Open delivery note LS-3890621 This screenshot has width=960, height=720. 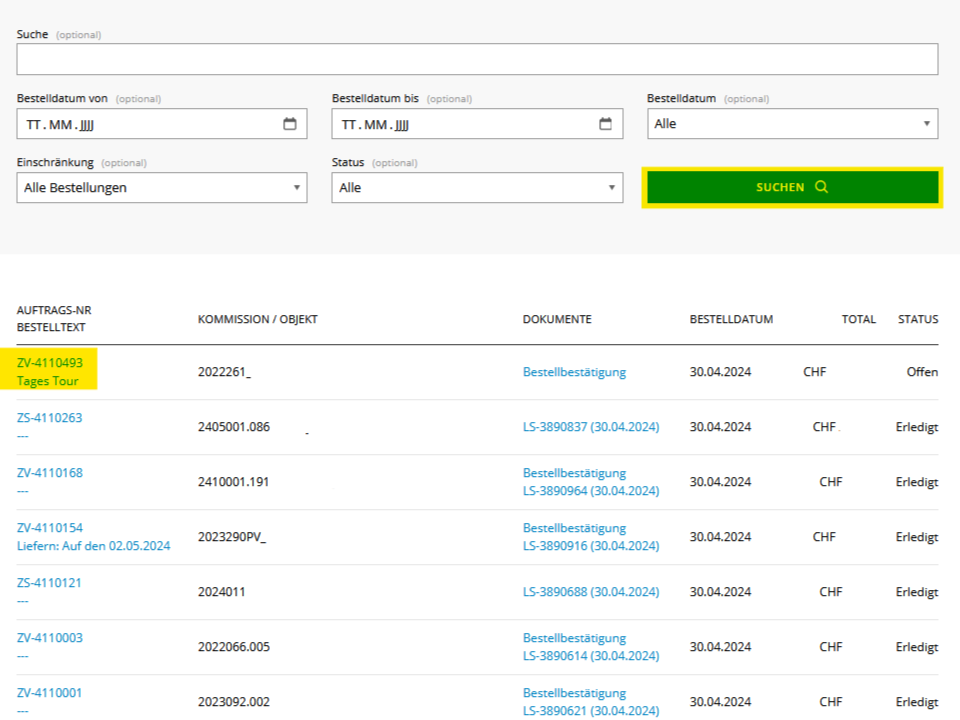[x=591, y=711]
